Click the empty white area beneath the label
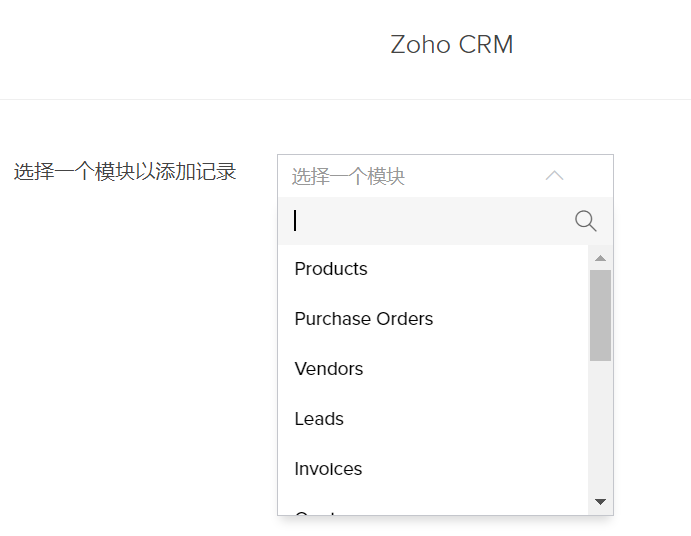Viewport: 691px width, 536px height. [125, 350]
